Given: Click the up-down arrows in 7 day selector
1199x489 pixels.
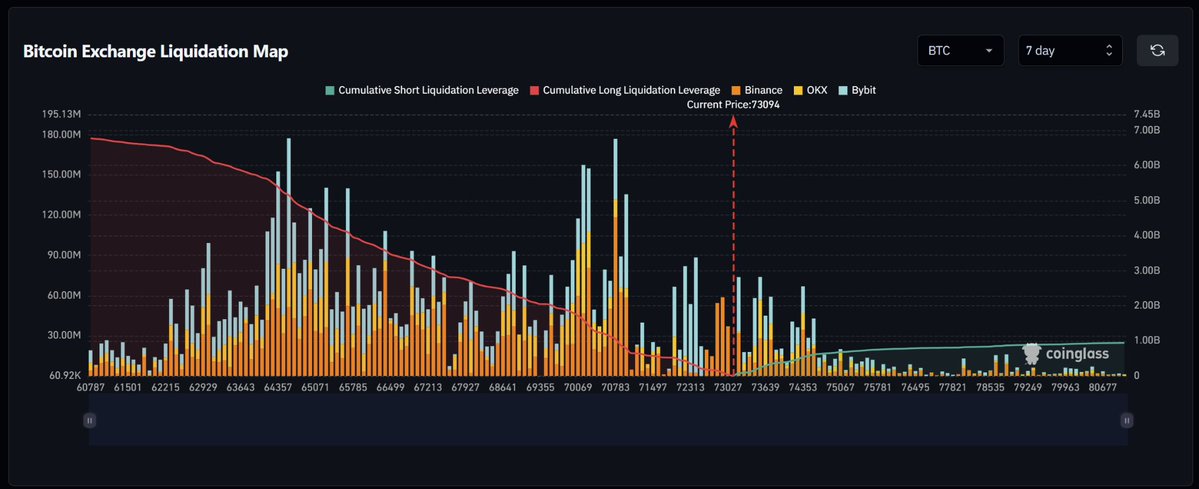Looking at the screenshot, I should (x=1108, y=50).
